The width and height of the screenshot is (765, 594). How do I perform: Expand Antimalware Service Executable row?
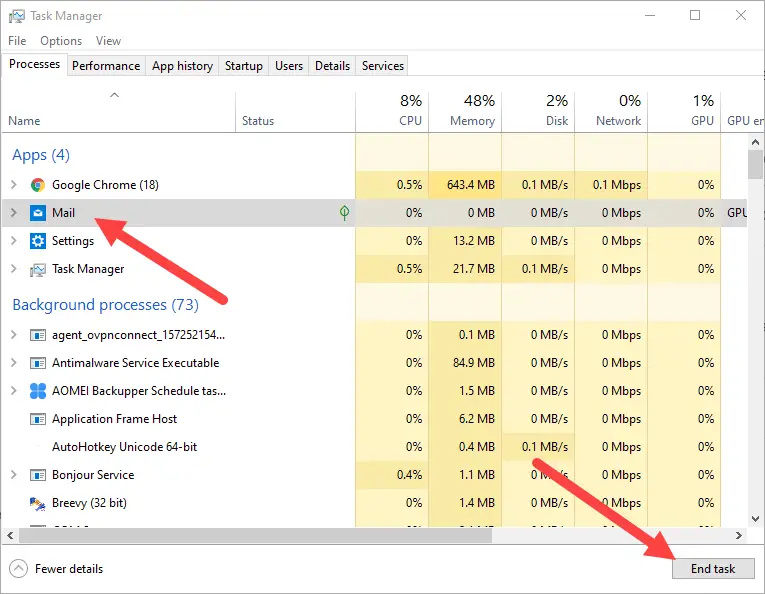[x=14, y=363]
